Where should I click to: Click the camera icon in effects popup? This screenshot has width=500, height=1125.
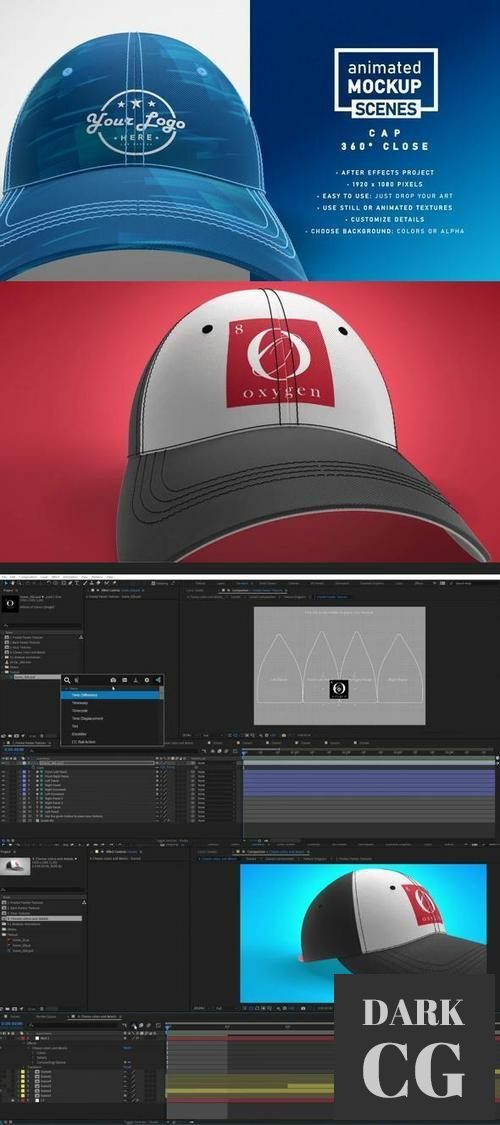pos(113,680)
